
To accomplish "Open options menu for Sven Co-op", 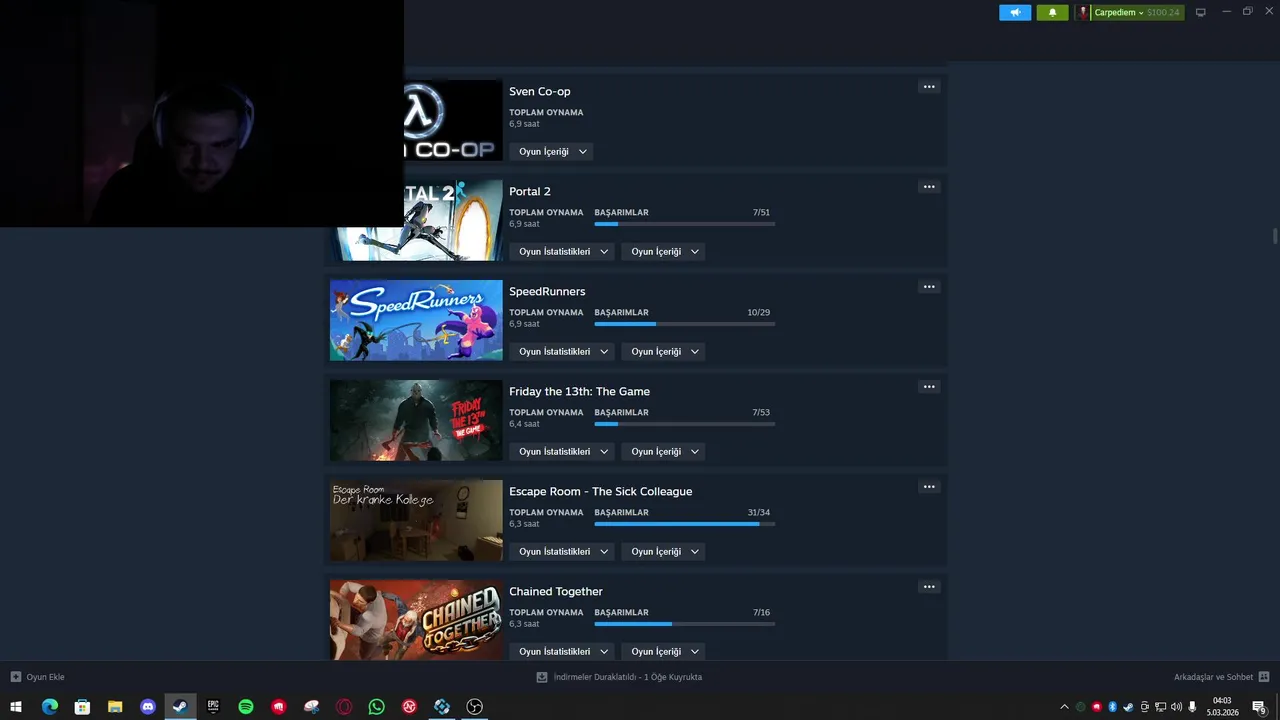I will point(929,87).
